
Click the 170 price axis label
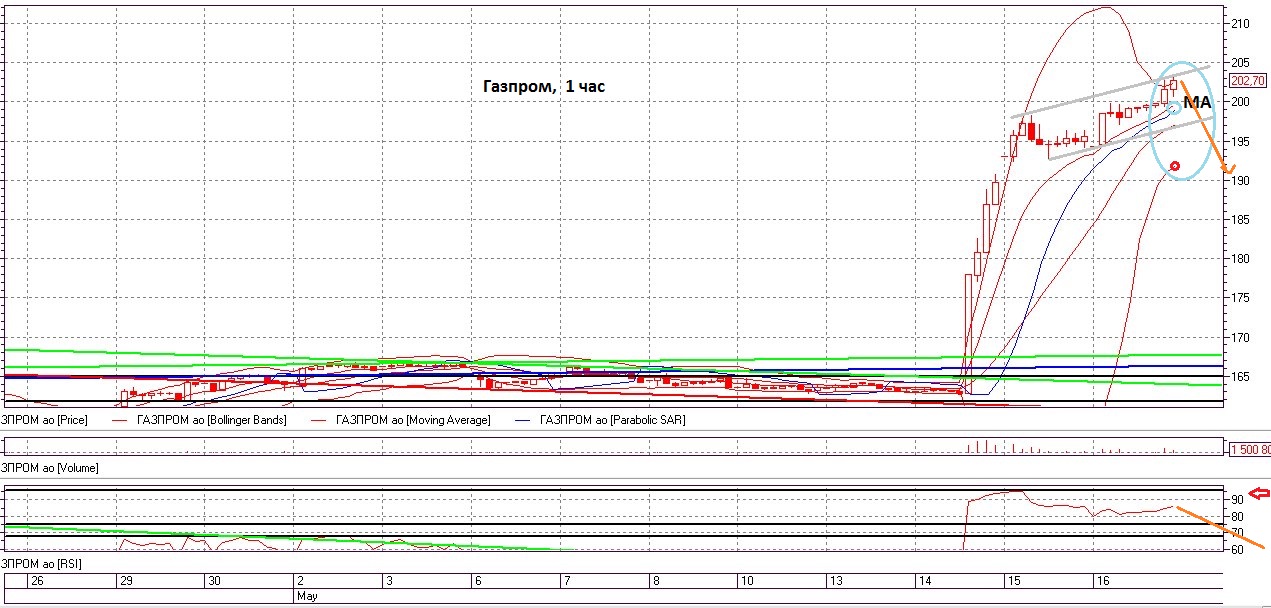pos(1241,338)
